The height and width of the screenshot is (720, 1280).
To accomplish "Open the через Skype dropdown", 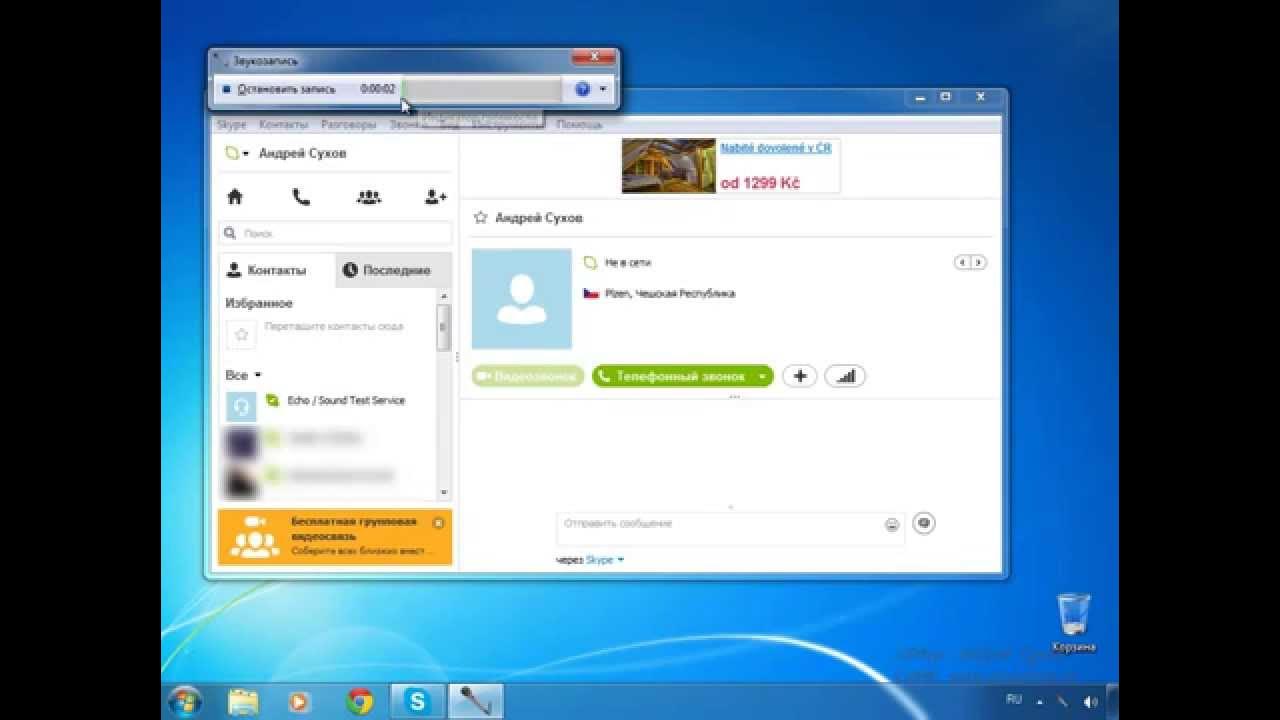I will 604,560.
